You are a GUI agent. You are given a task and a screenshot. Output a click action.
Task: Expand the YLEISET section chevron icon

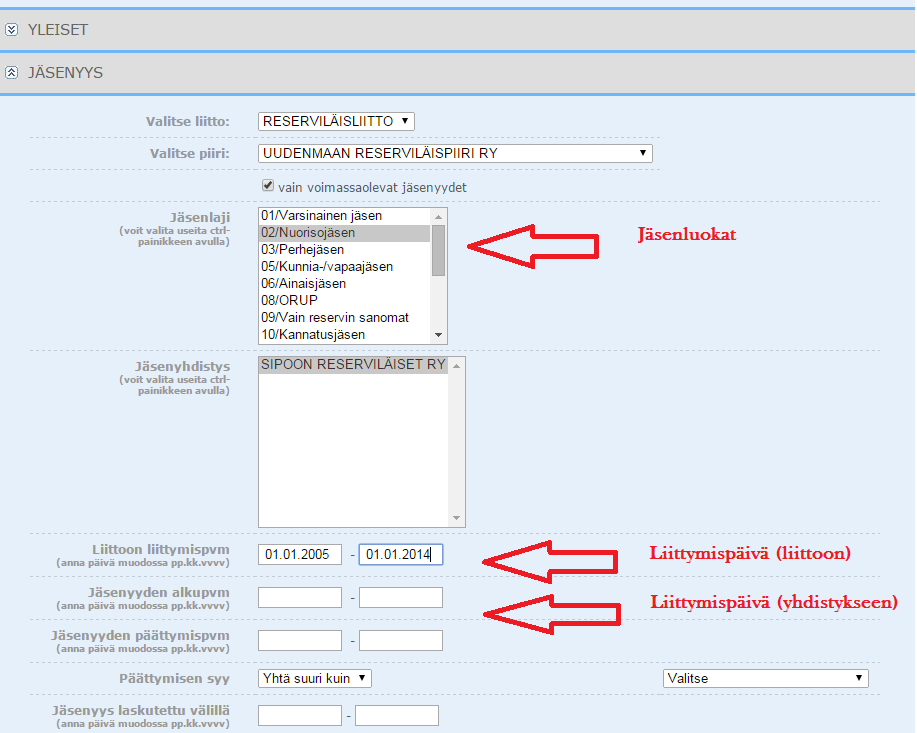pyautogui.click(x=11, y=29)
